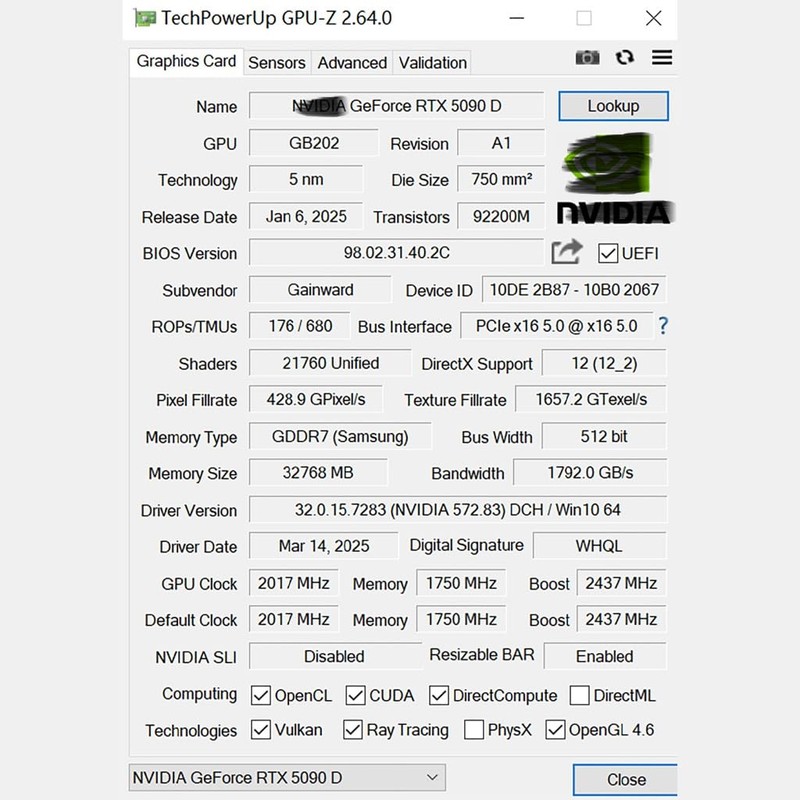Click the Bandwidth value 1792.0 GB/s
Viewport: 800px width, 800px height.
click(x=590, y=472)
